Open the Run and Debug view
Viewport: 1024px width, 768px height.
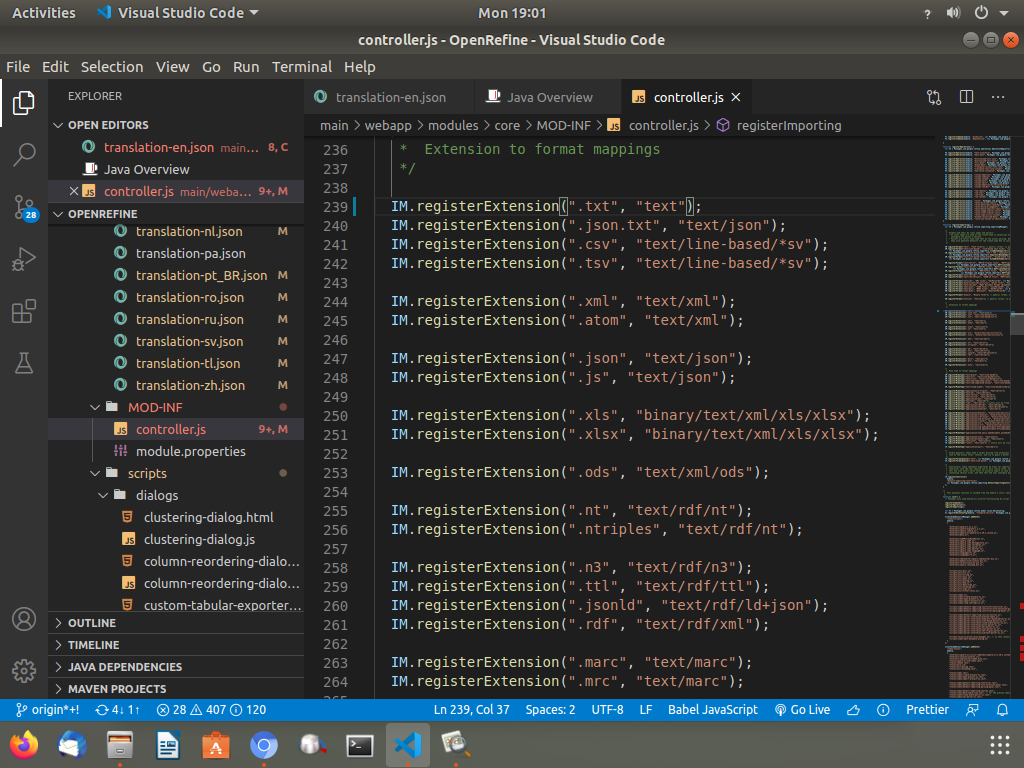(24, 259)
